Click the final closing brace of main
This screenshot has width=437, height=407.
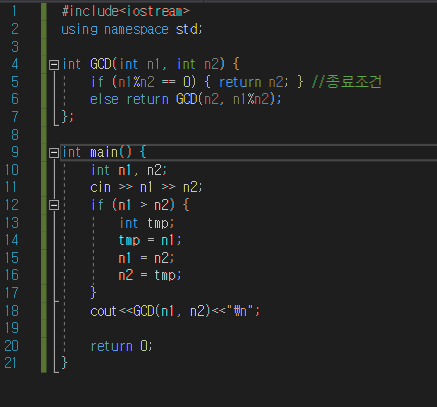tap(64, 363)
